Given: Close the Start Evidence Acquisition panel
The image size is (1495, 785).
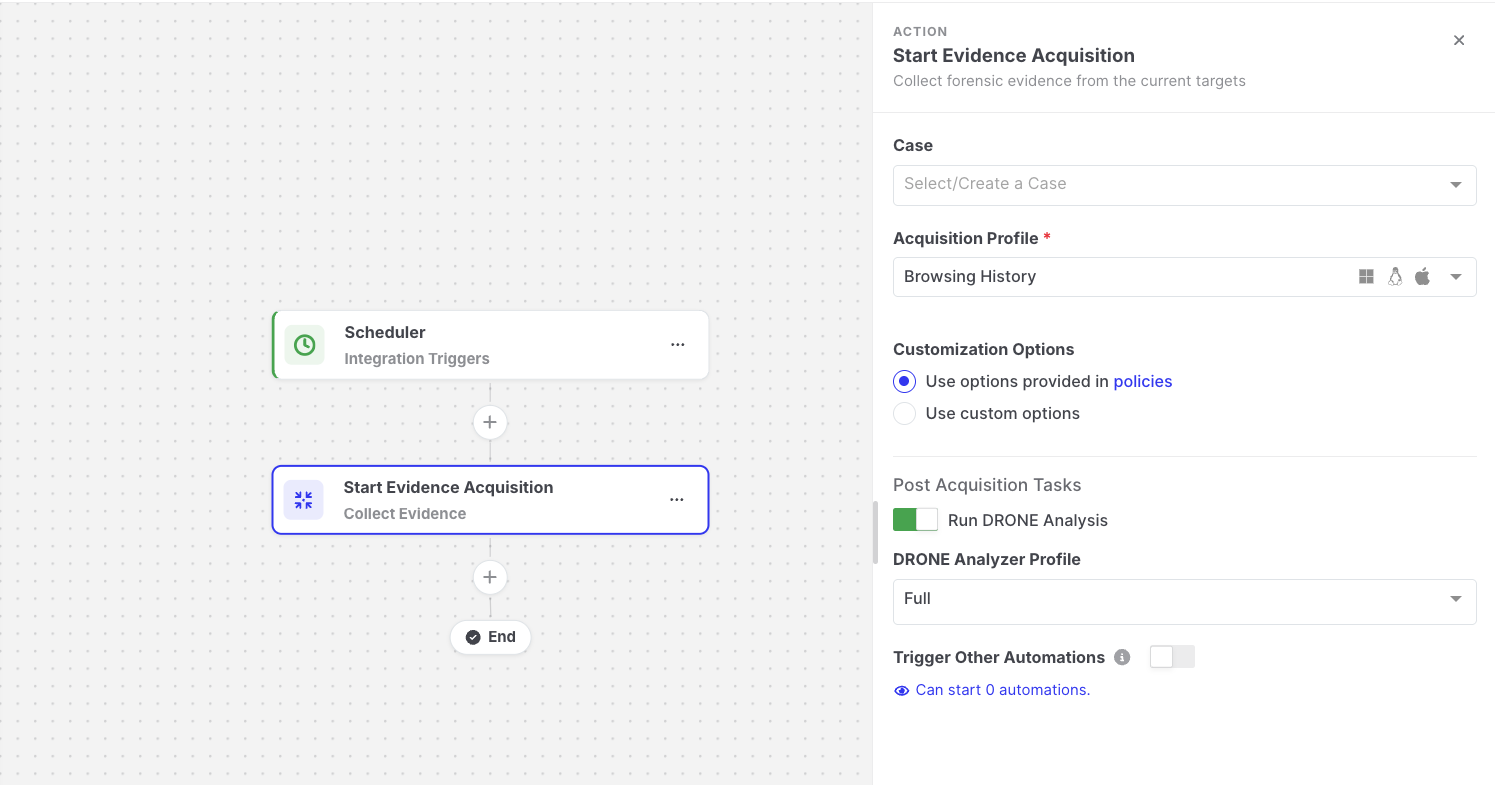Looking at the screenshot, I should (1459, 40).
